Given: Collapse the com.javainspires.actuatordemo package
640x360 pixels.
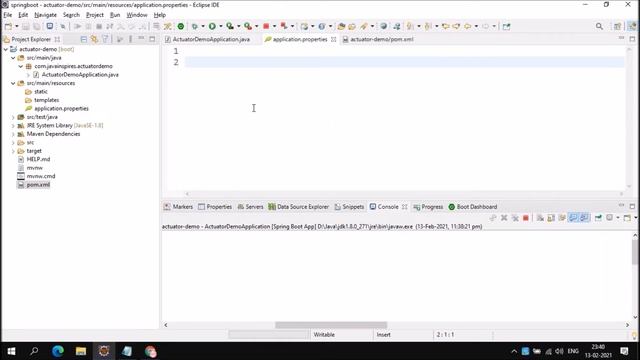Looking at the screenshot, I should tap(20, 66).
